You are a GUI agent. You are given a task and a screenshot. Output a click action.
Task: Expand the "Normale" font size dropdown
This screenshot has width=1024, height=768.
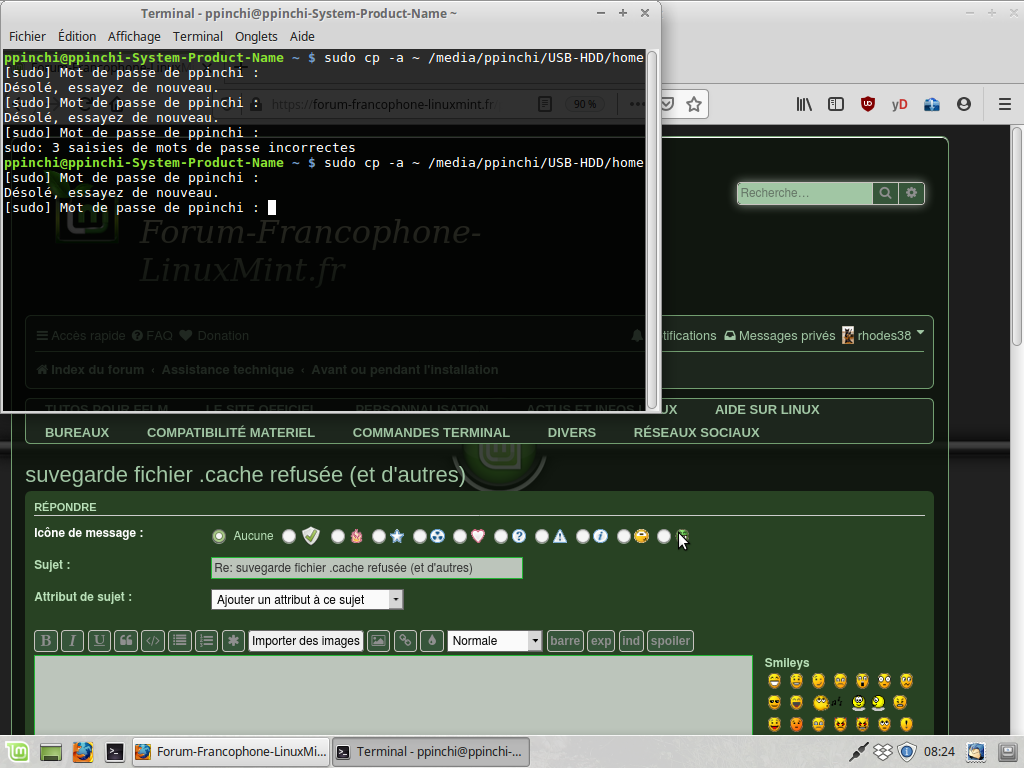pos(494,641)
